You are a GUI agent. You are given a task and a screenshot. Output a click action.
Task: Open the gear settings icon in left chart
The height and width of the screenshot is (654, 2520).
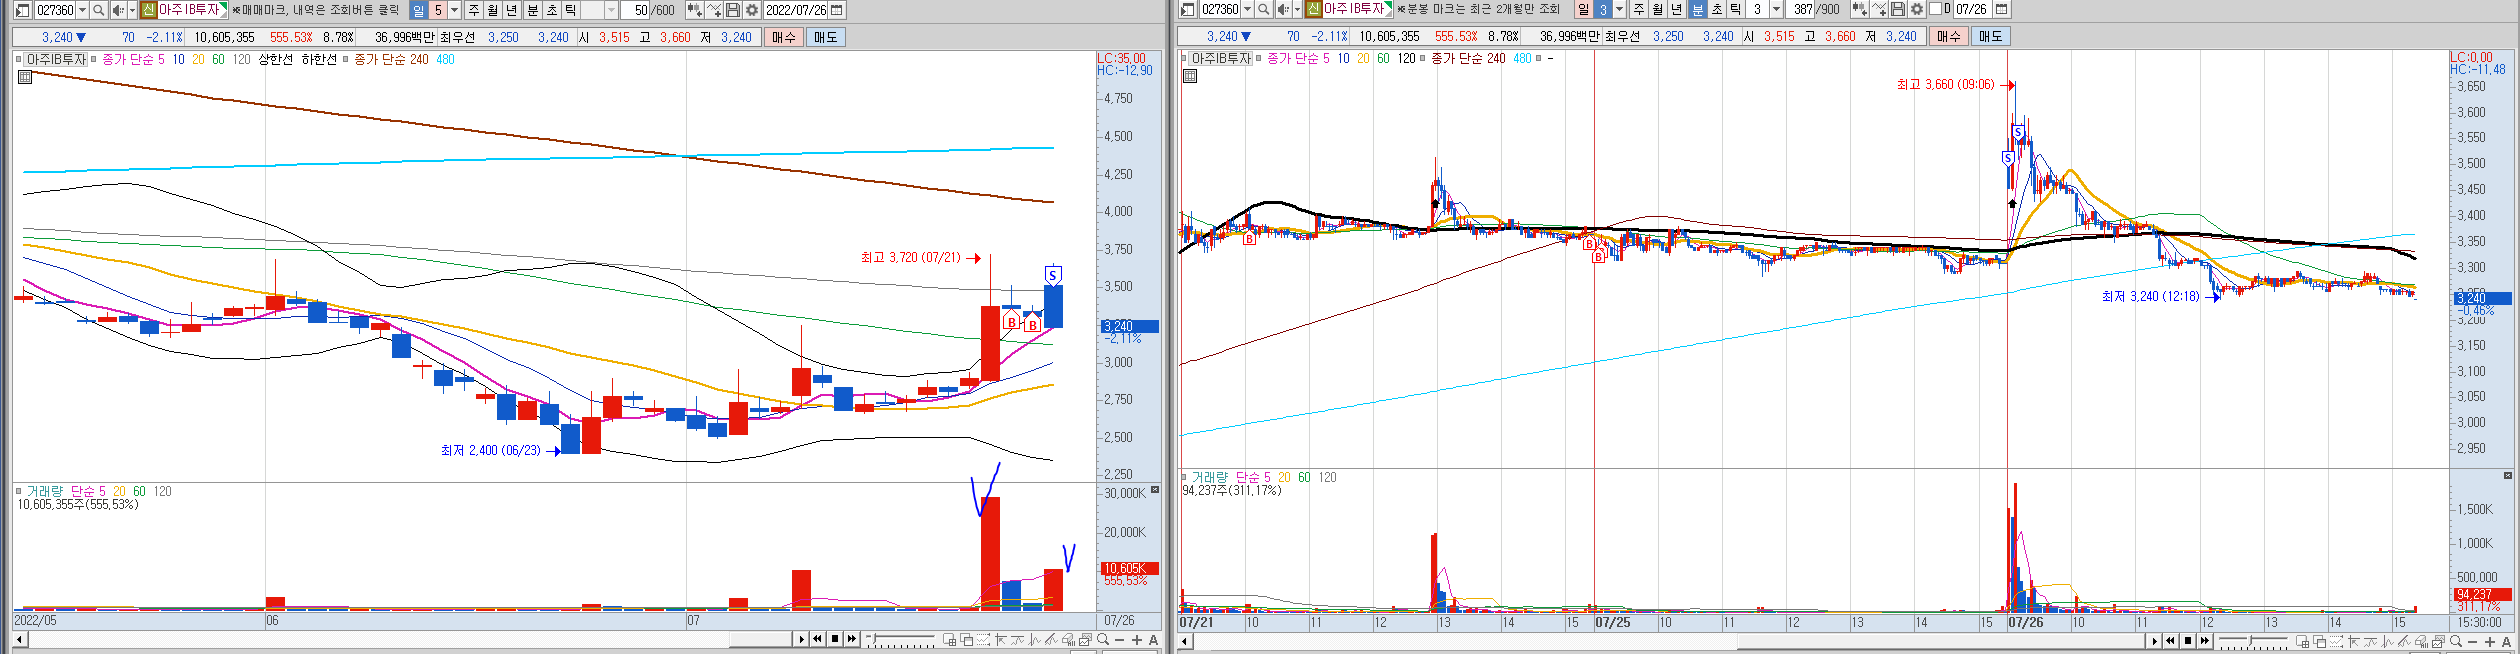coord(752,10)
